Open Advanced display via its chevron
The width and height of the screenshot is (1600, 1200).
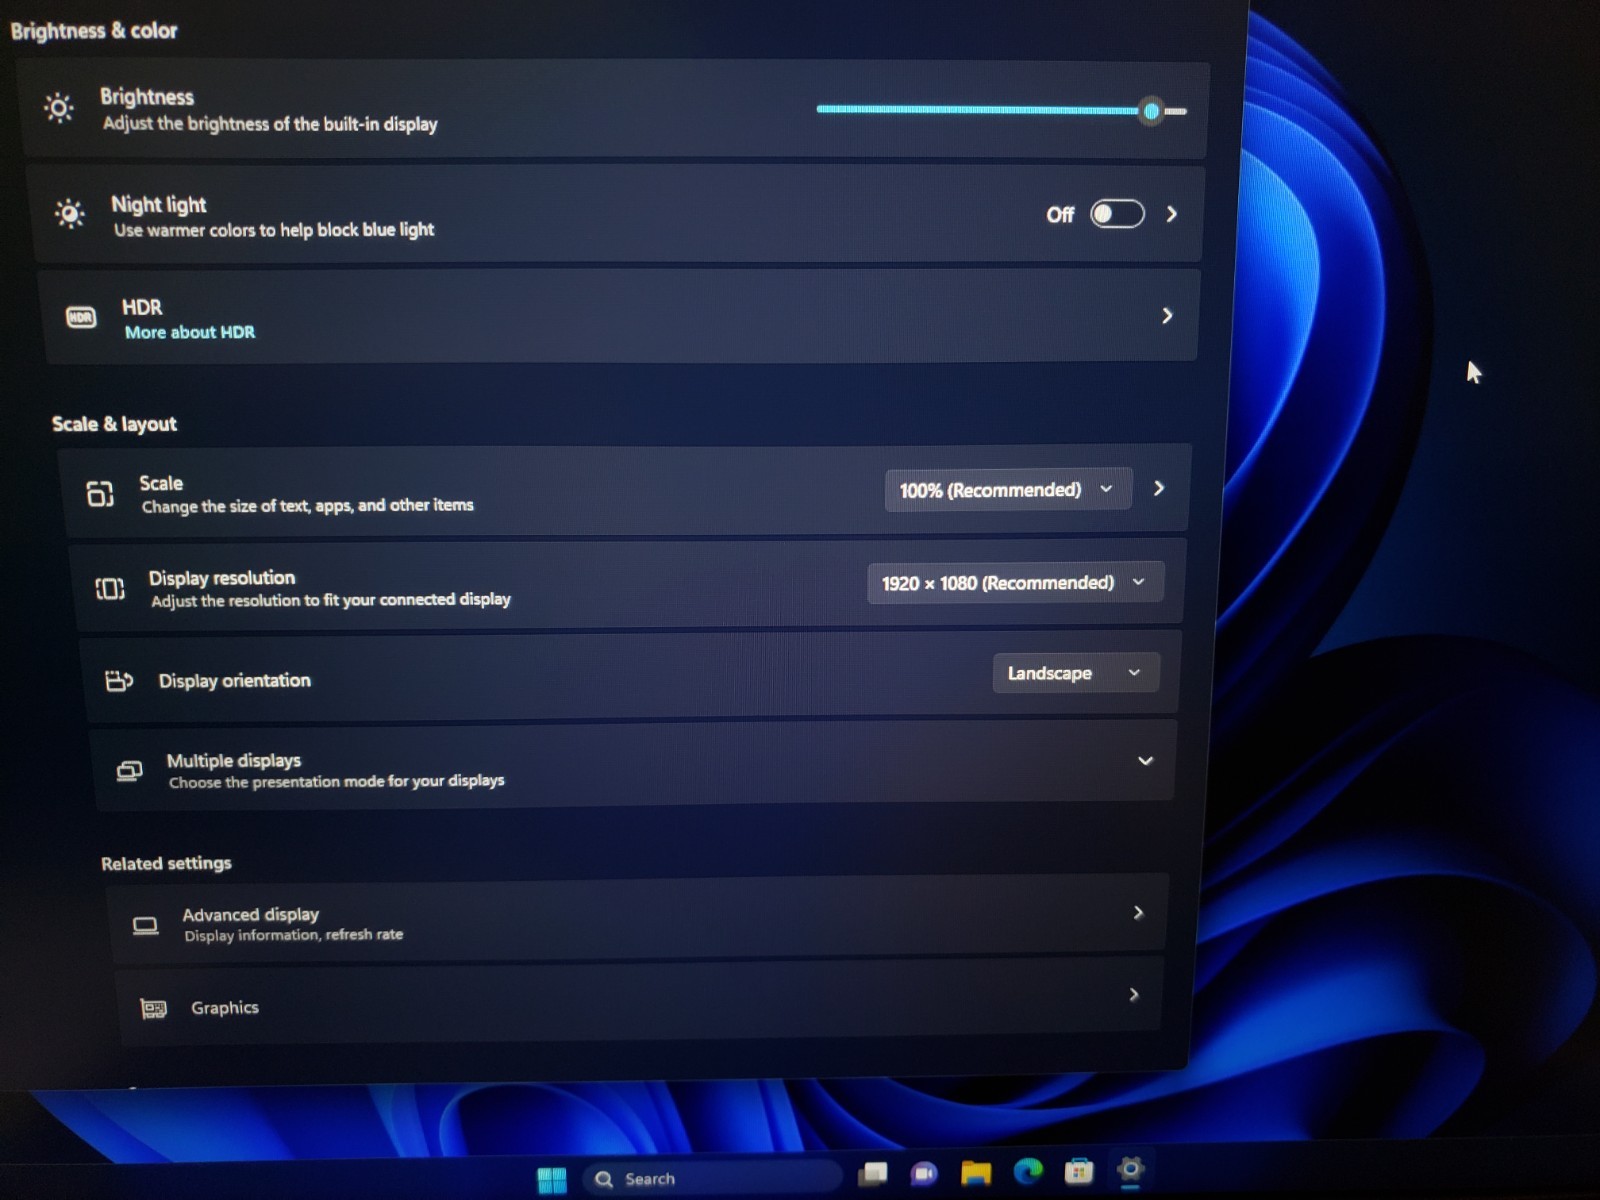[x=1138, y=912]
